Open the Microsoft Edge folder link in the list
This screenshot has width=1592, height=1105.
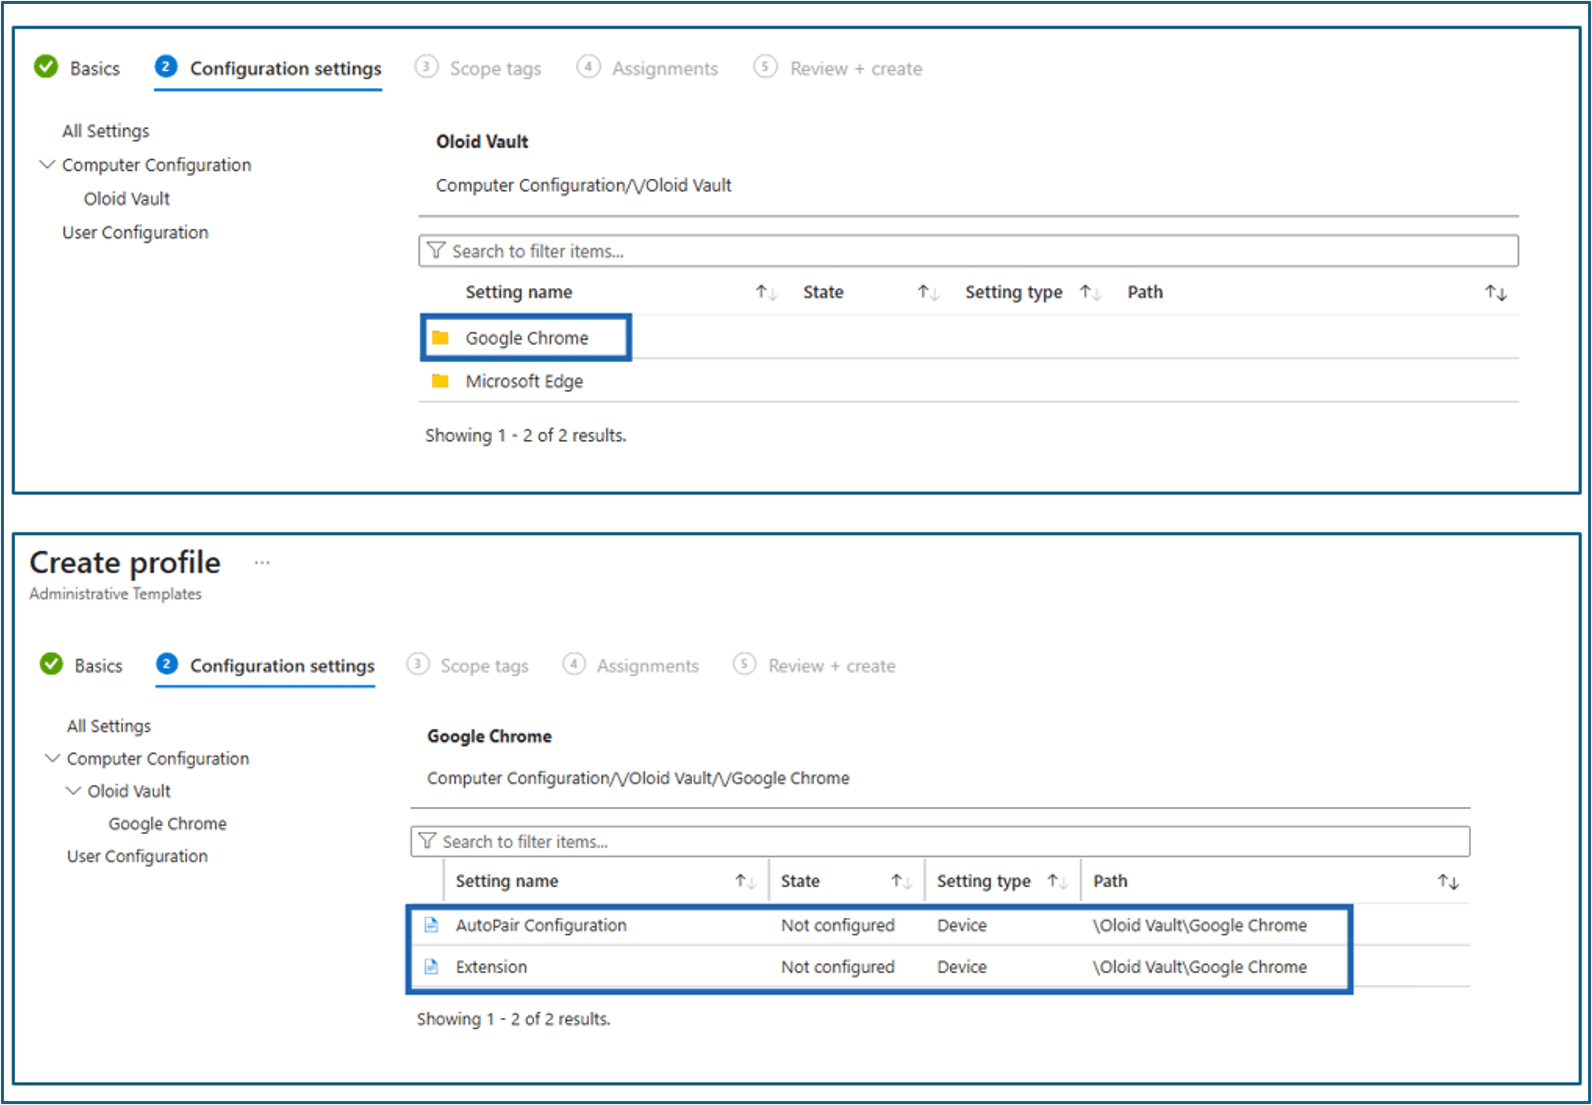[524, 381]
